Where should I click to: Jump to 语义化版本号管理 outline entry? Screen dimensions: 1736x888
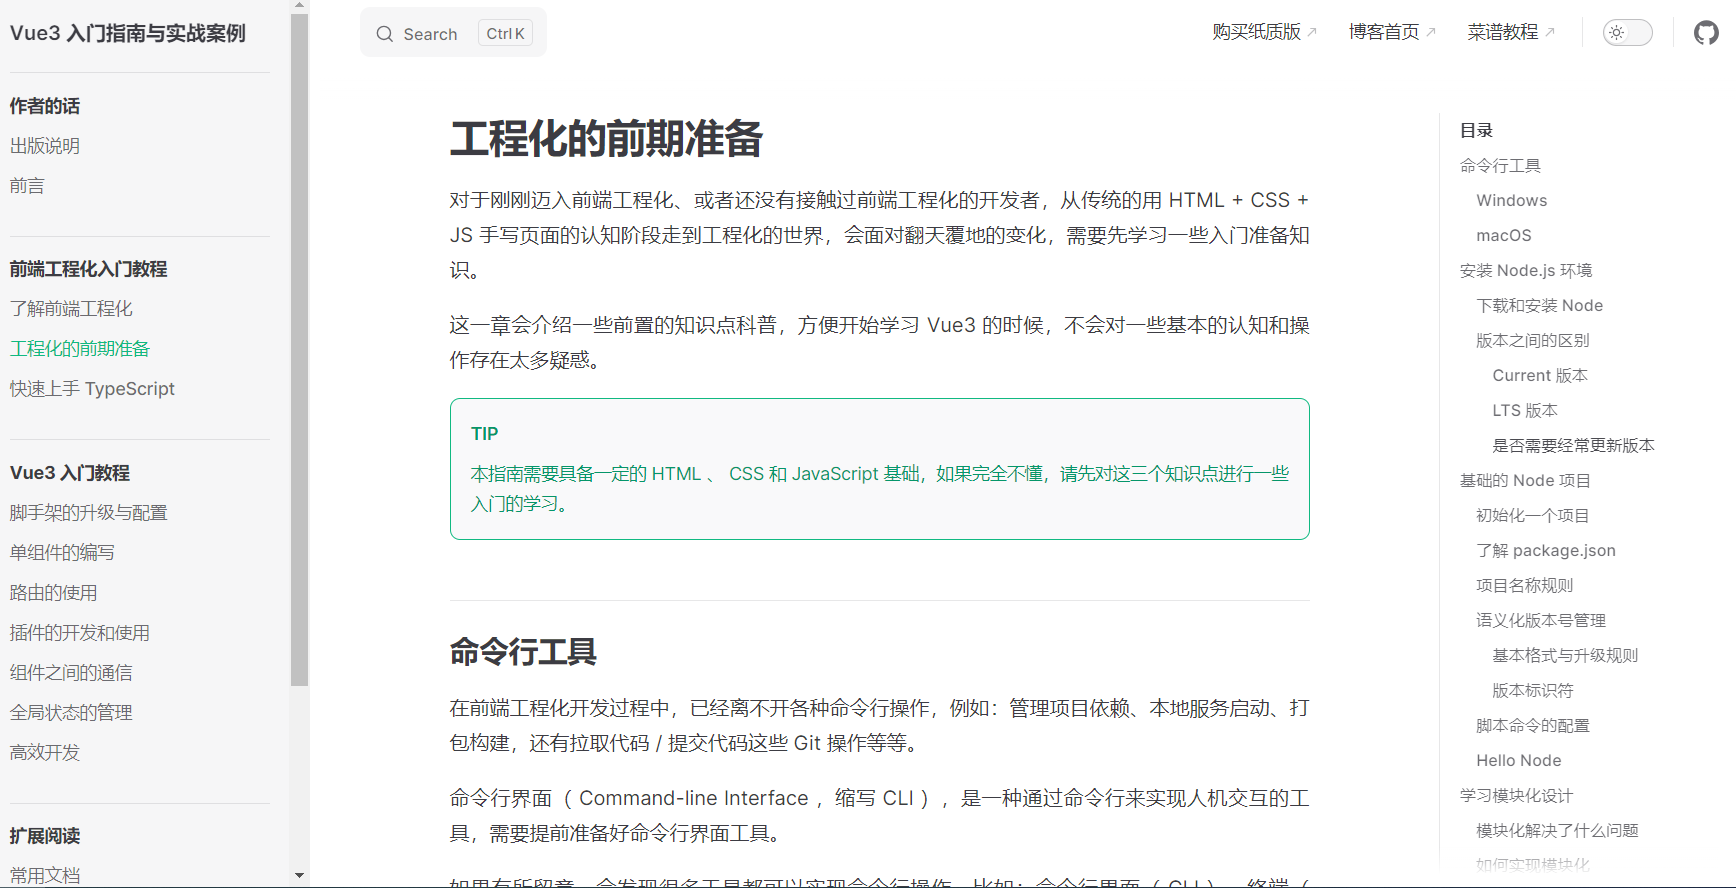pyautogui.click(x=1541, y=621)
